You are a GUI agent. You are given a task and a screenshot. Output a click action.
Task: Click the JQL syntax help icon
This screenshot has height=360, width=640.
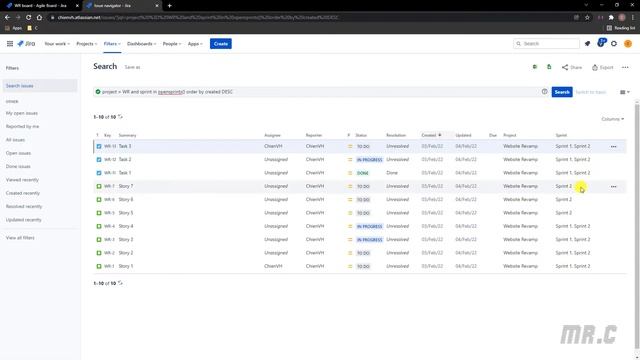(544, 92)
